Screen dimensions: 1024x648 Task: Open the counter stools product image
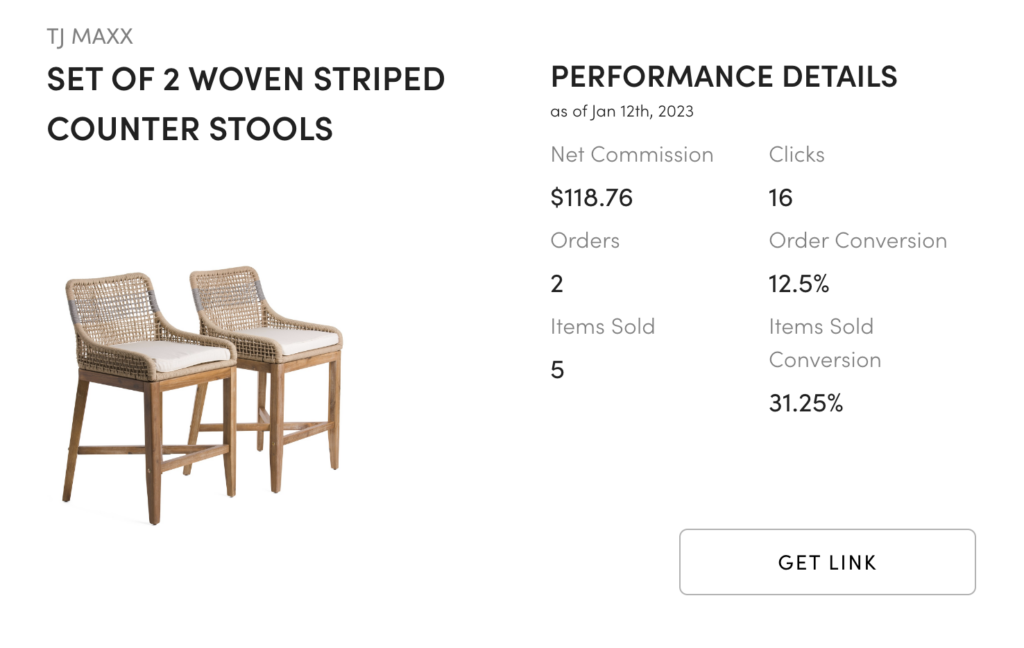coord(202,395)
